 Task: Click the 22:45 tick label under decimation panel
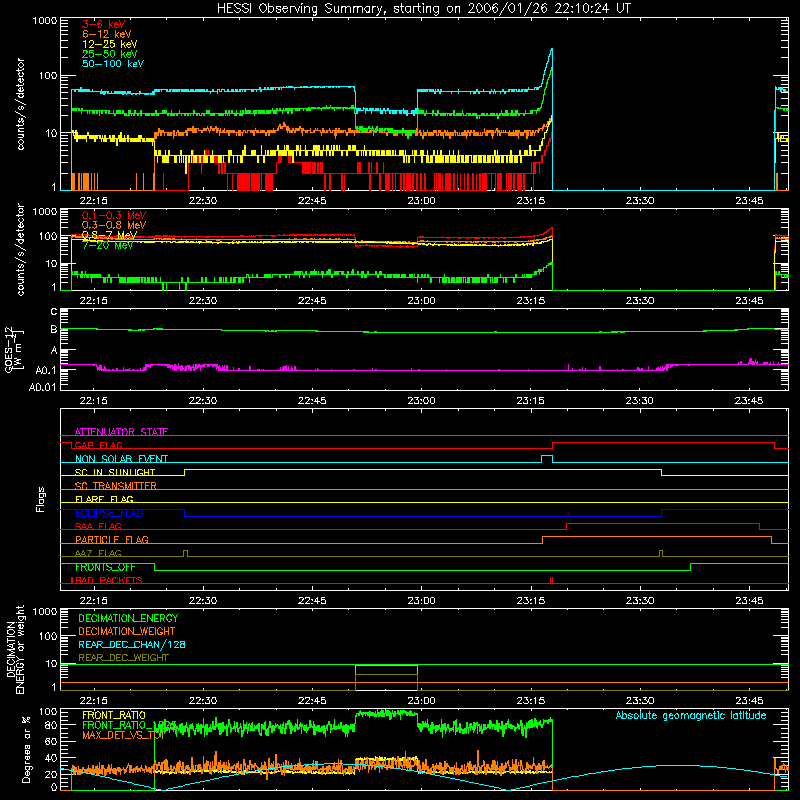coord(312,701)
